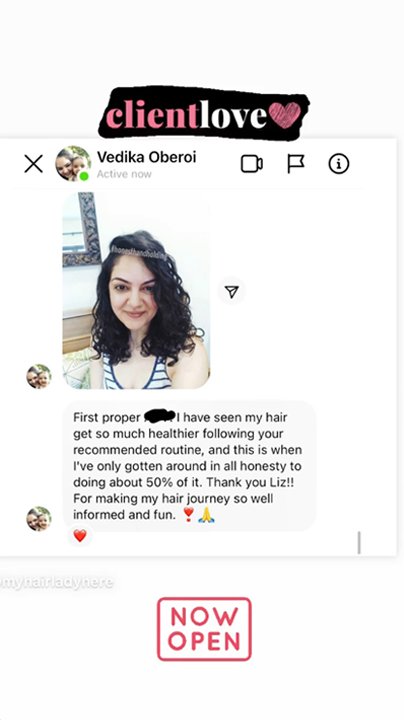Tap the small avatar beside the text message
Viewport: 404px width, 720px height.
click(x=39, y=519)
